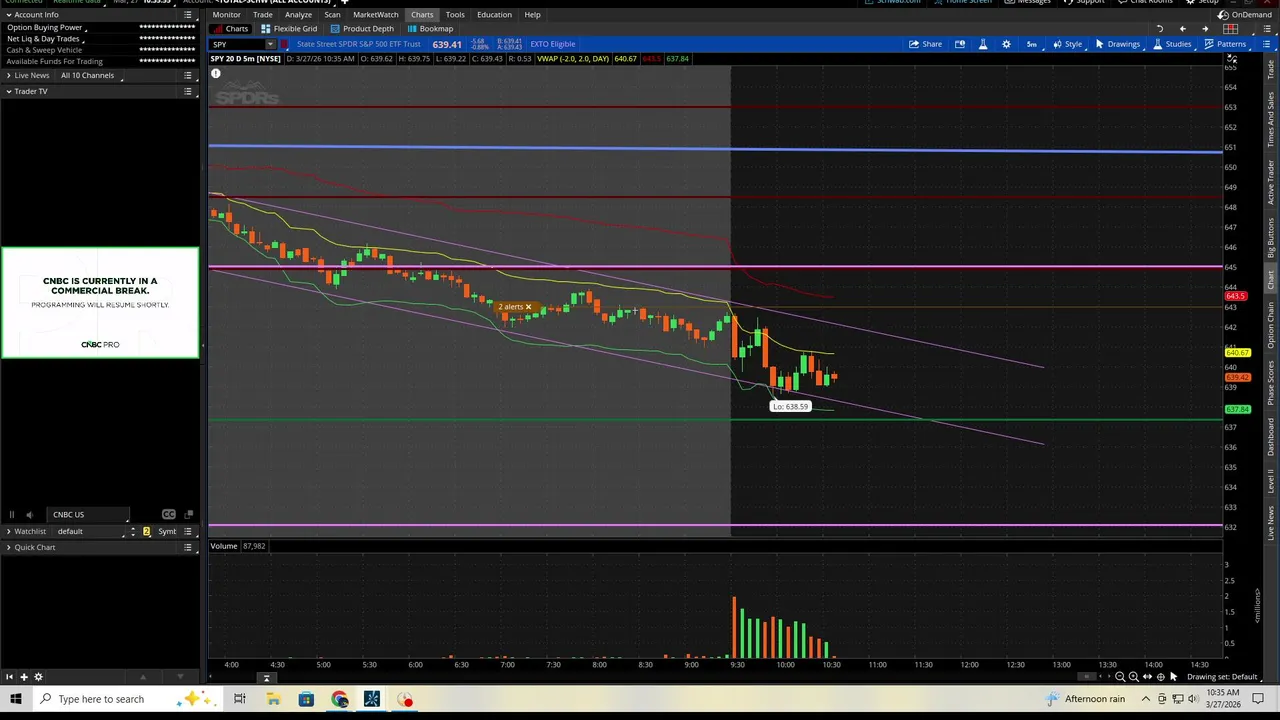The width and height of the screenshot is (1280, 720).
Task: Open sidebar settings gear icon
Action: pyautogui.click(x=39, y=677)
